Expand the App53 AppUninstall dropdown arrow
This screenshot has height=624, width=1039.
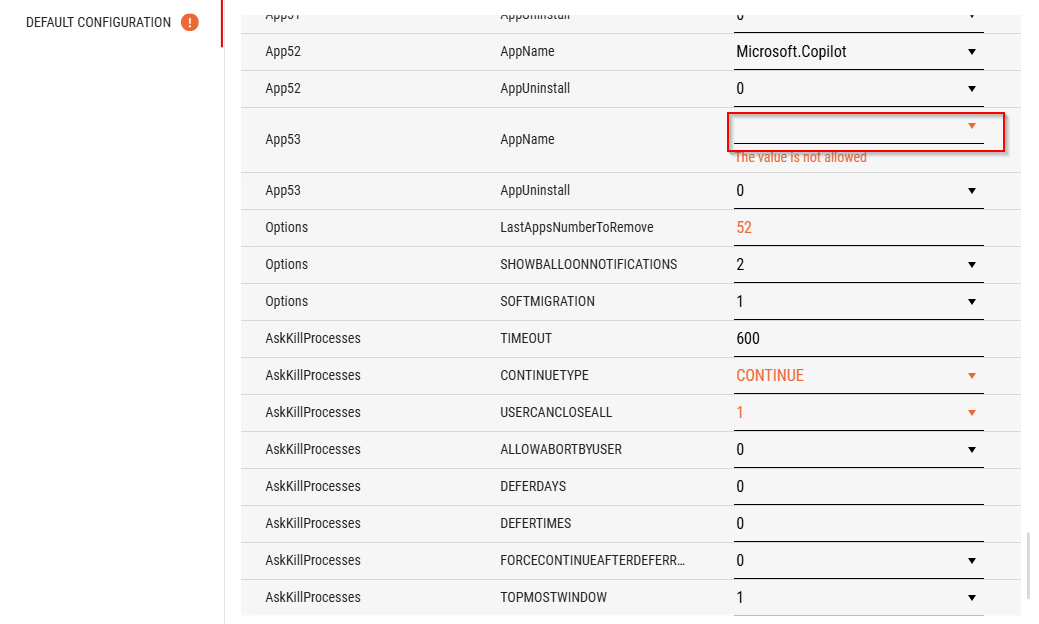[x=971, y=191]
